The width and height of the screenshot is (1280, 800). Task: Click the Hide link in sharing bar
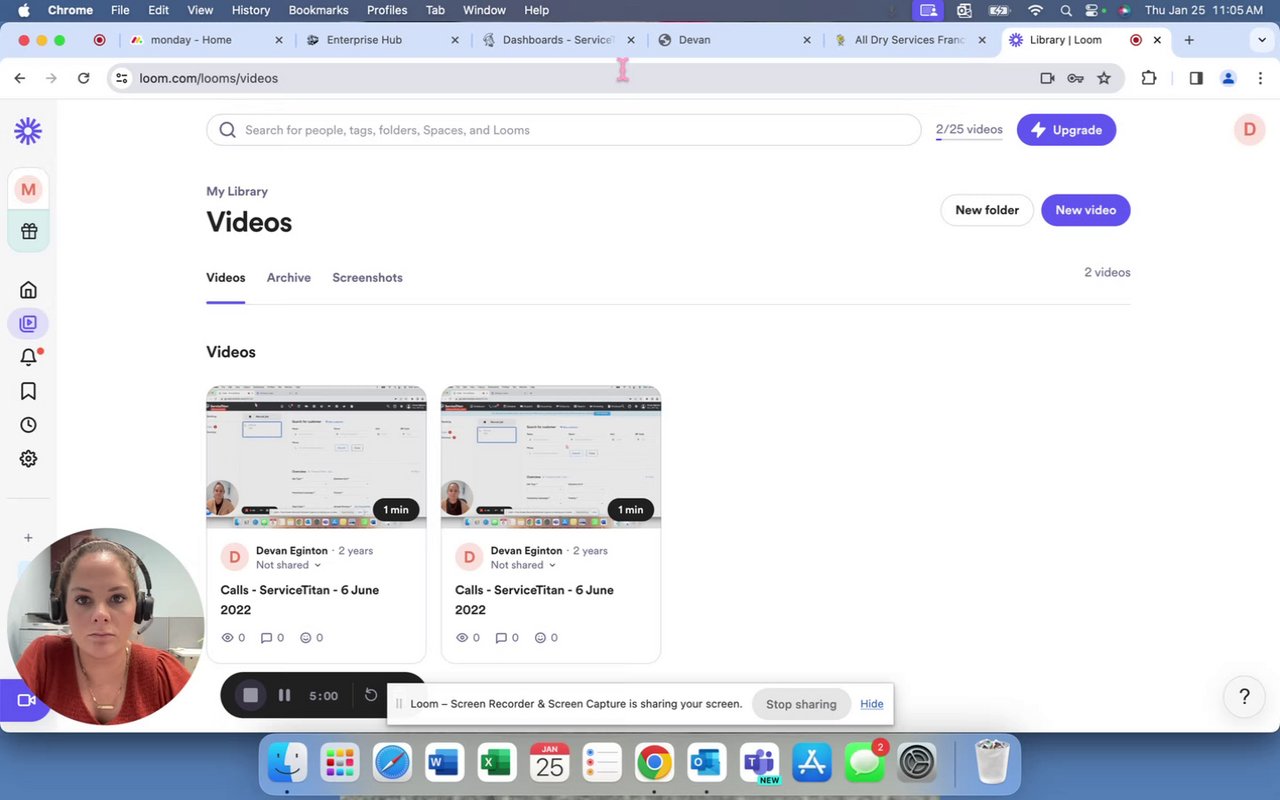pos(872,704)
